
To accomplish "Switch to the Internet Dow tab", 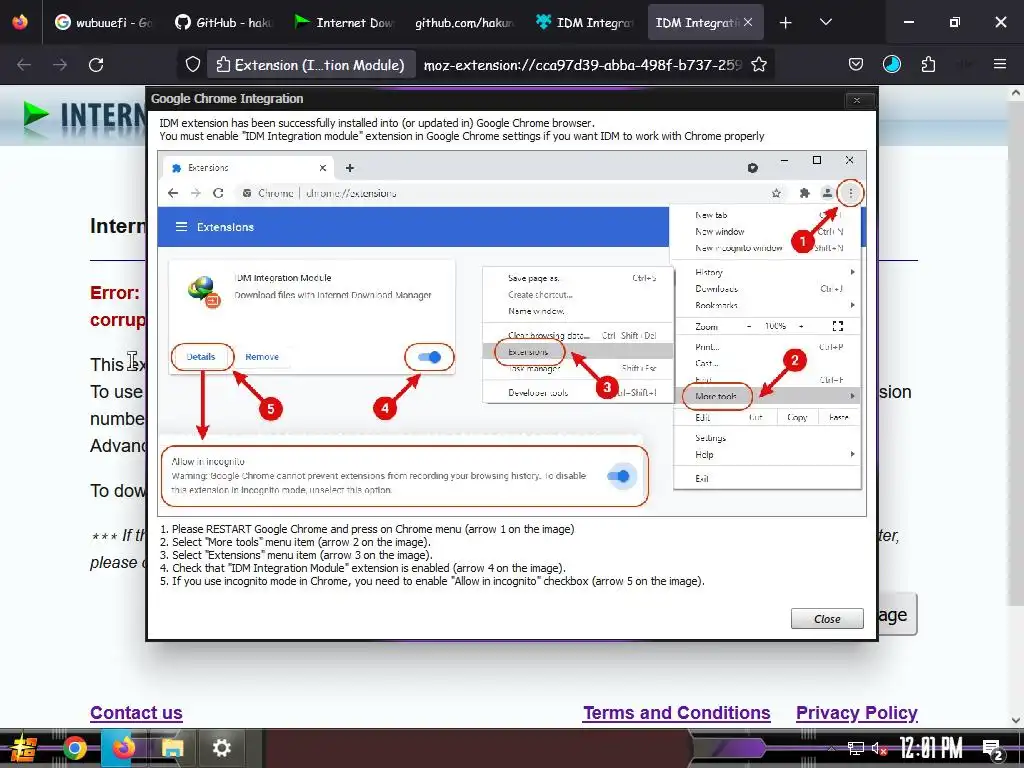I will pos(342,22).
